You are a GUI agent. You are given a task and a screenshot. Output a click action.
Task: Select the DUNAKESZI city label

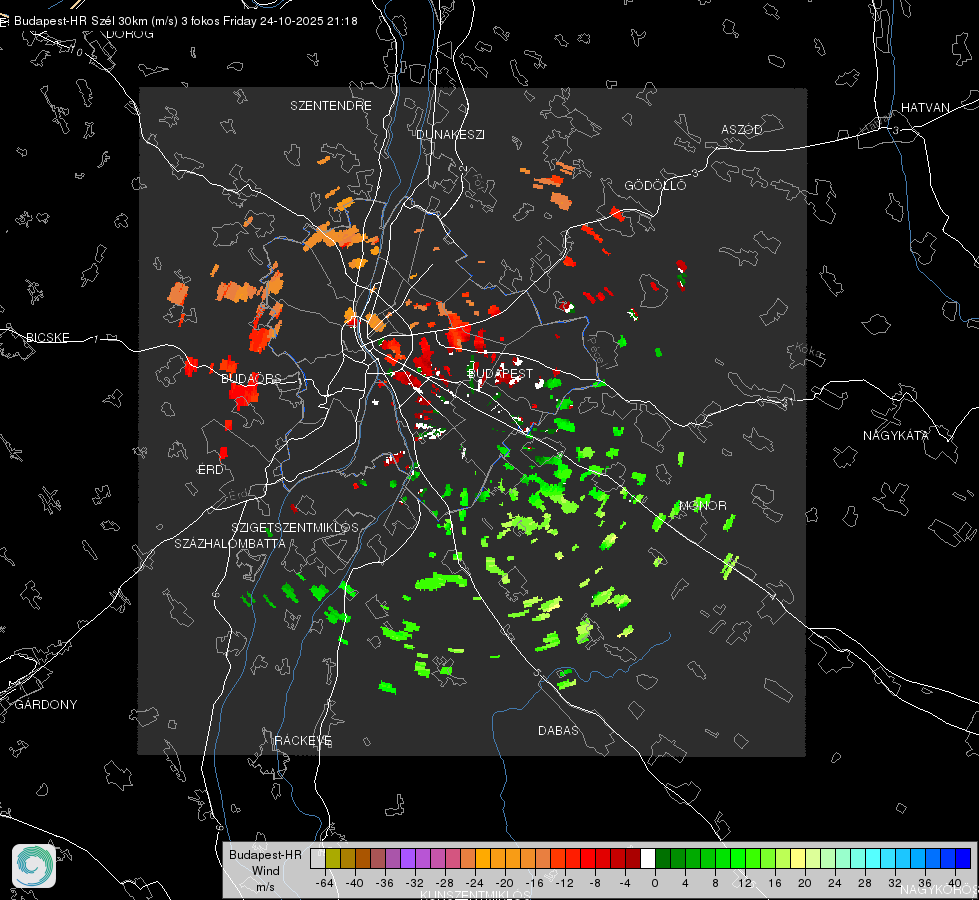[x=450, y=134]
